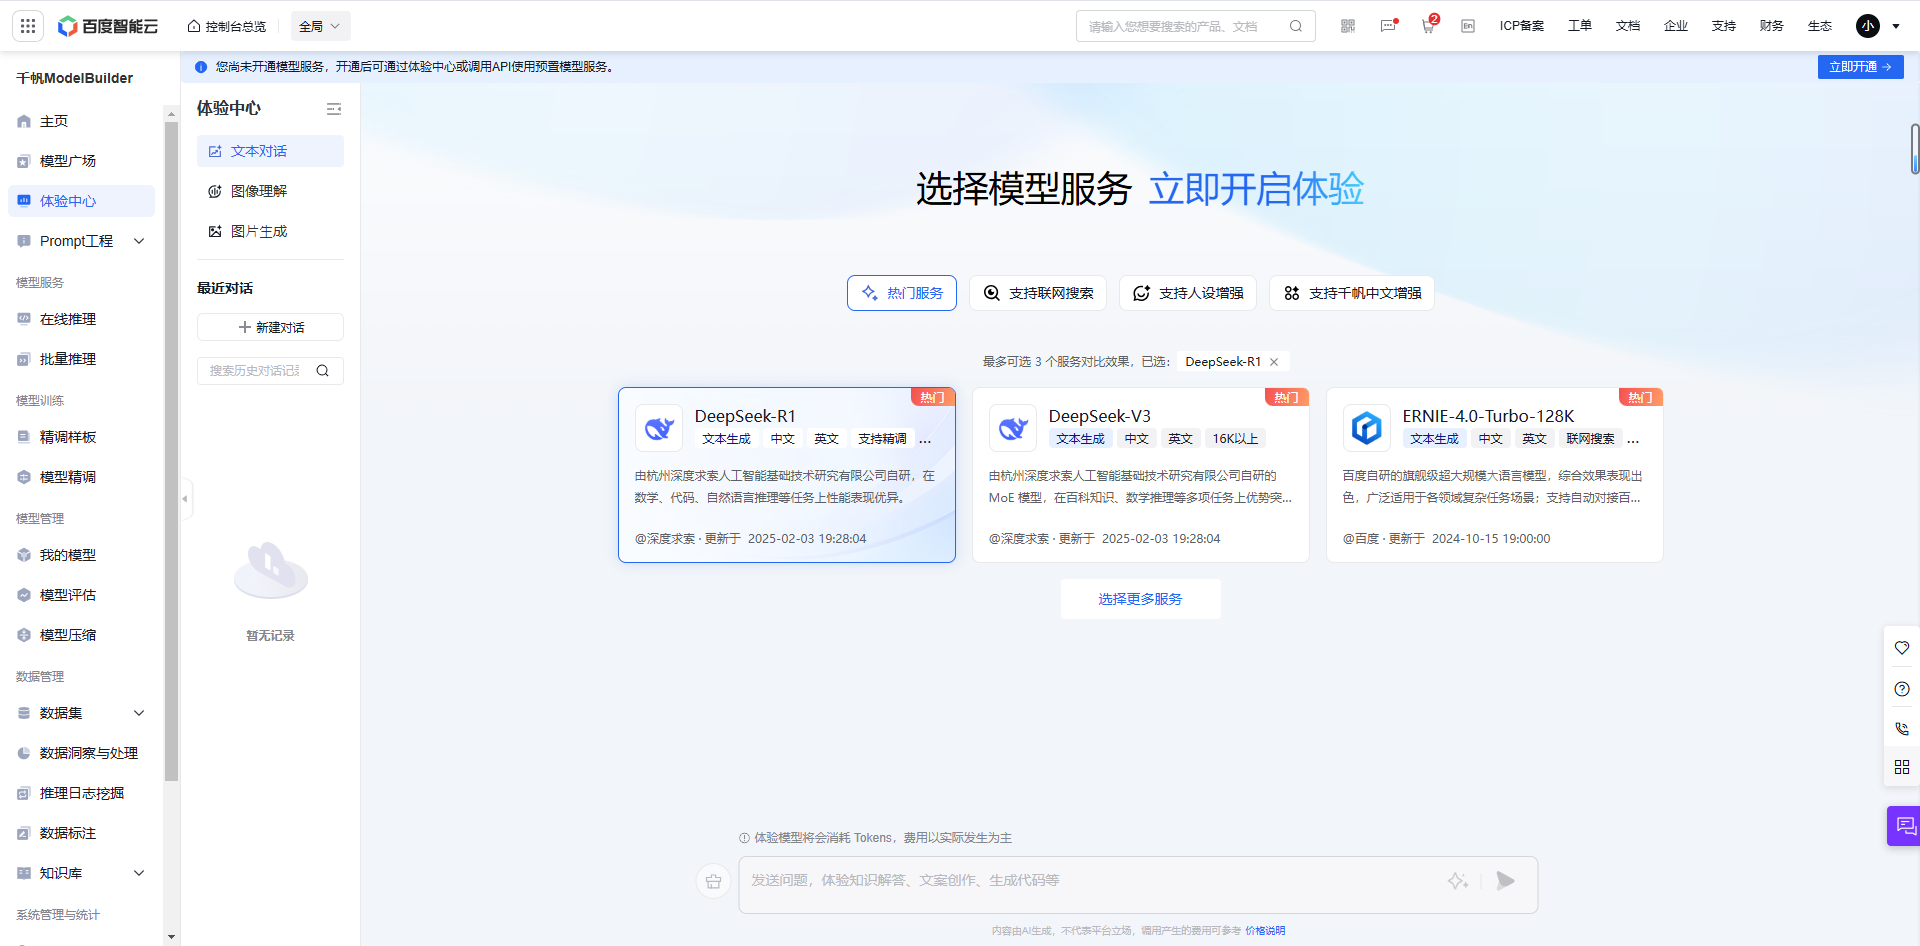The image size is (1920, 946).
Task: Show more tags on DeepSeek-R1 card
Action: tap(925, 439)
